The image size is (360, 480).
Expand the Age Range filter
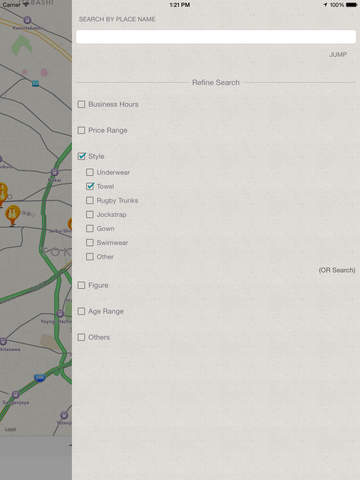tap(81, 311)
